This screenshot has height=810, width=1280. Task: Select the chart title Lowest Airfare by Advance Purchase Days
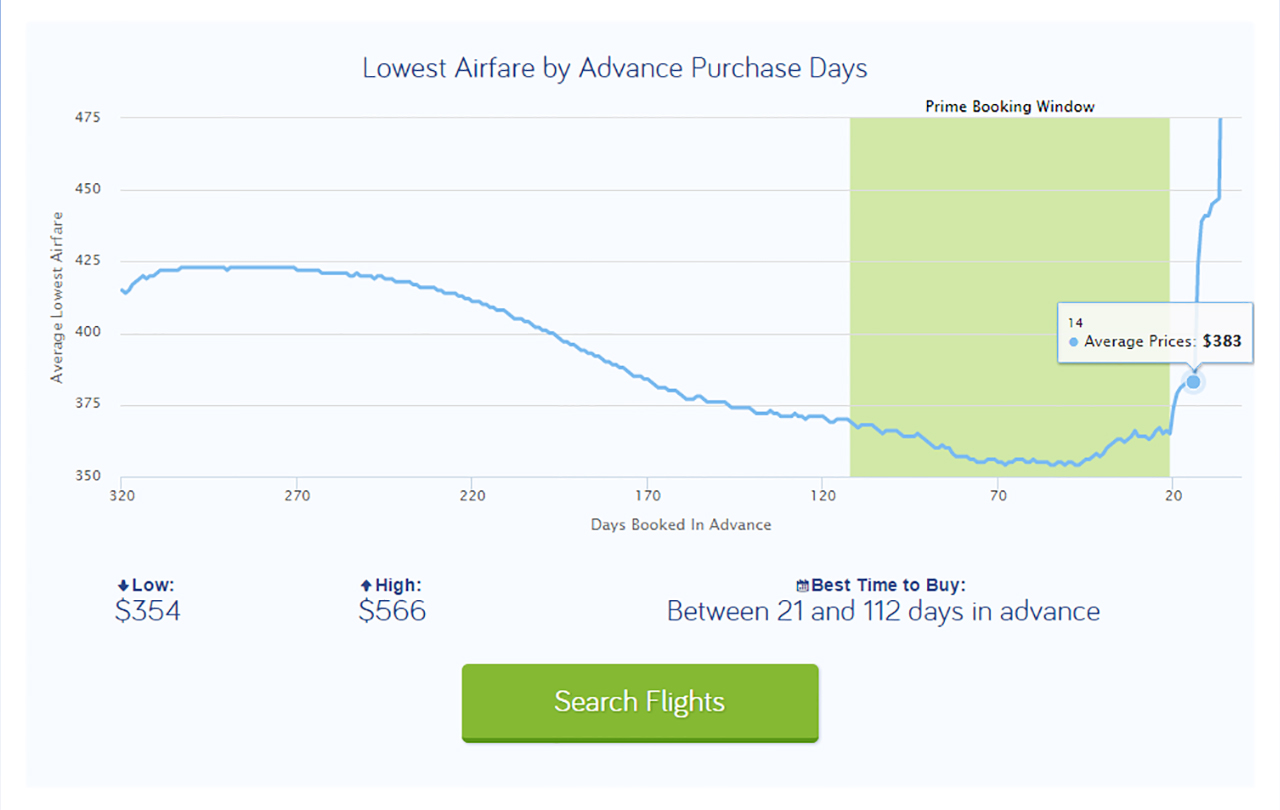614,68
